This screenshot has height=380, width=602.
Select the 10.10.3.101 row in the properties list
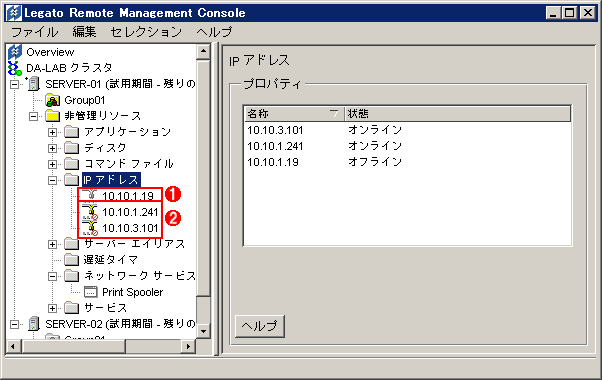(x=408, y=130)
